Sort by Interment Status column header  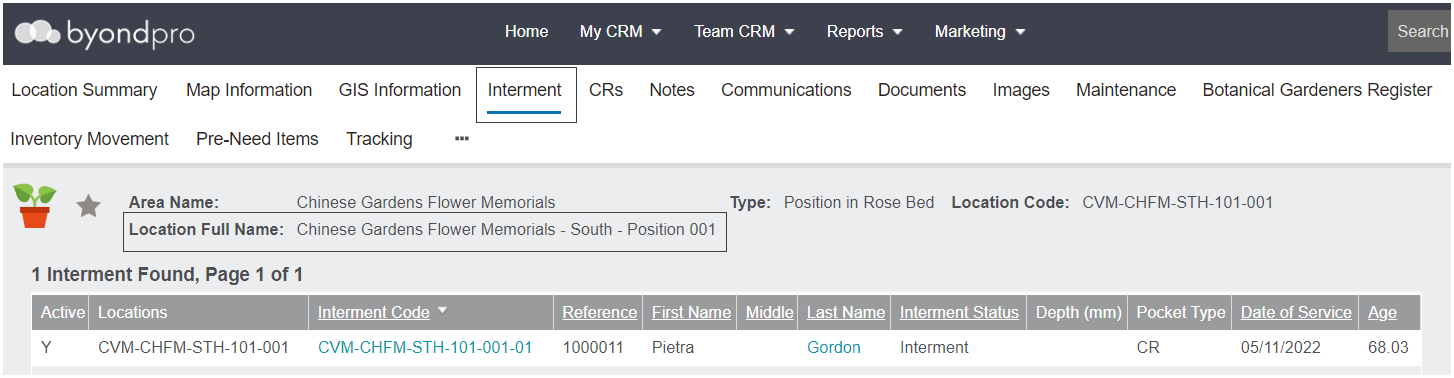point(959,312)
